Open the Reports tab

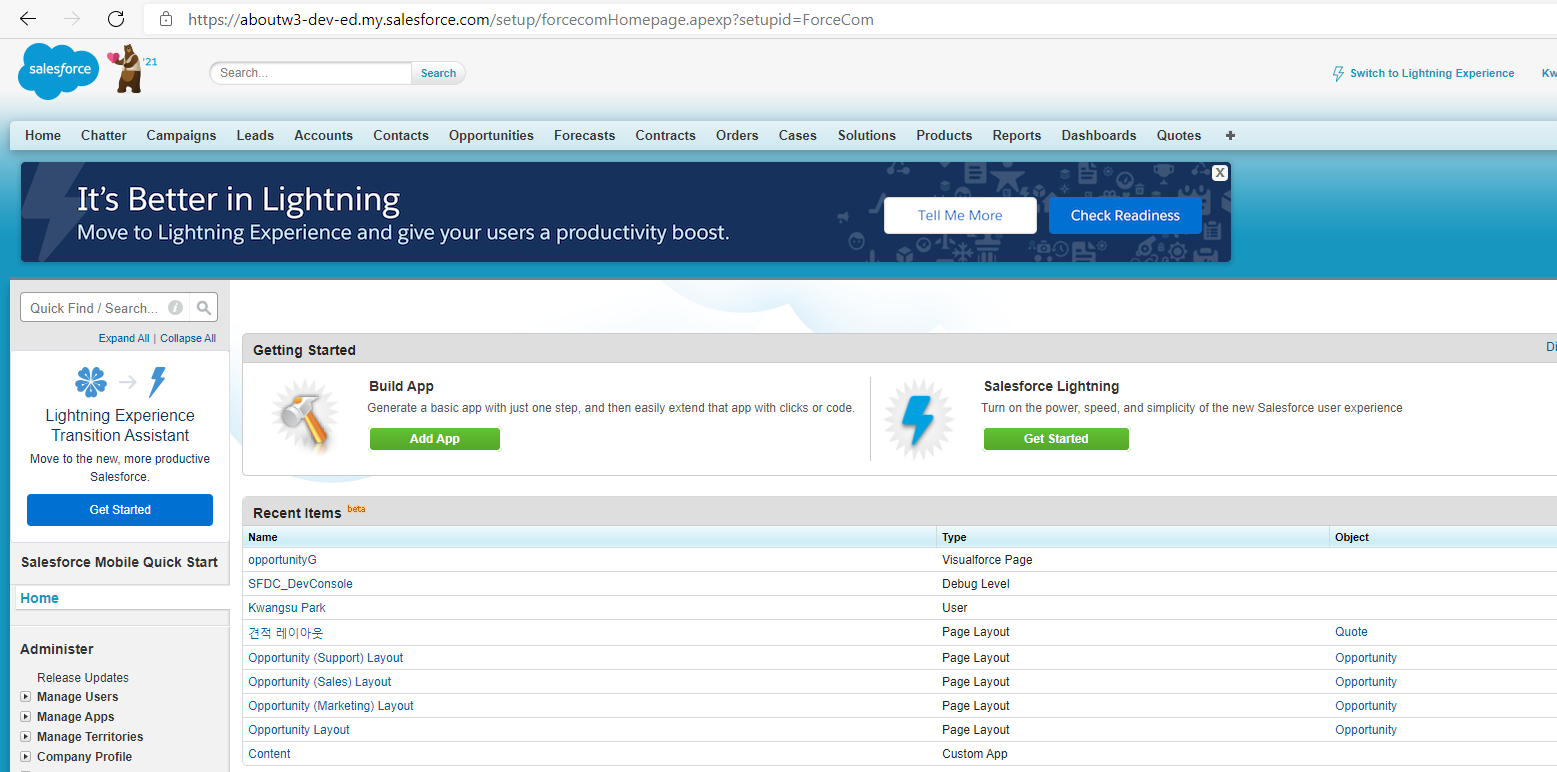[1017, 135]
